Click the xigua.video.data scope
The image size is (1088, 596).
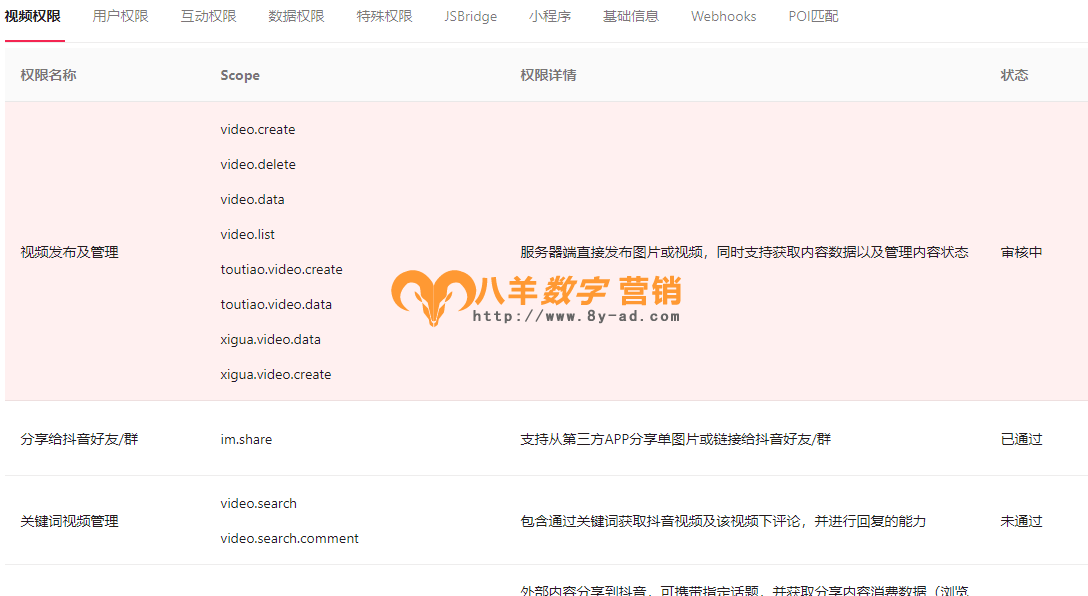pos(271,339)
